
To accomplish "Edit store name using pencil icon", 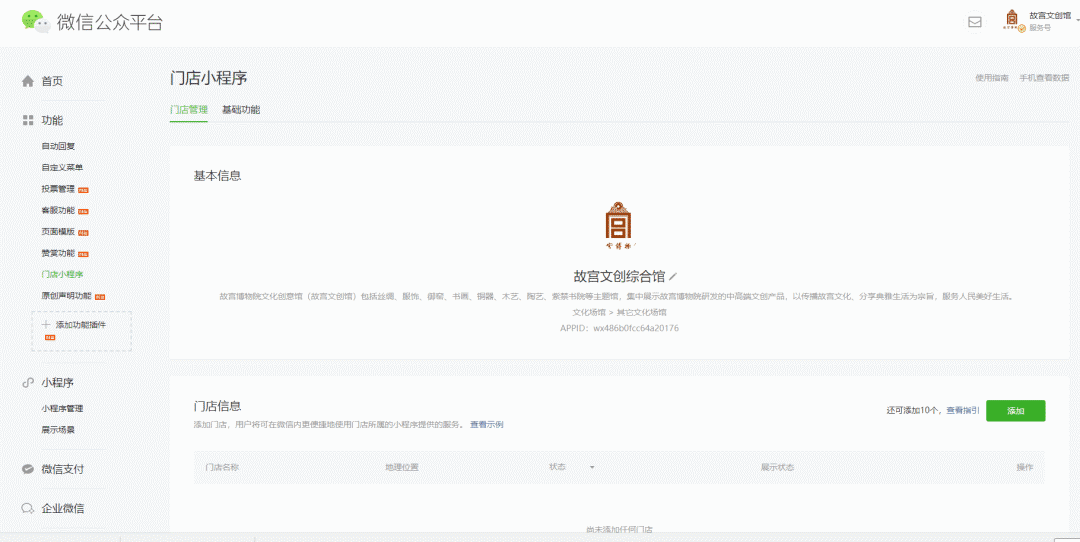I will click(674, 277).
